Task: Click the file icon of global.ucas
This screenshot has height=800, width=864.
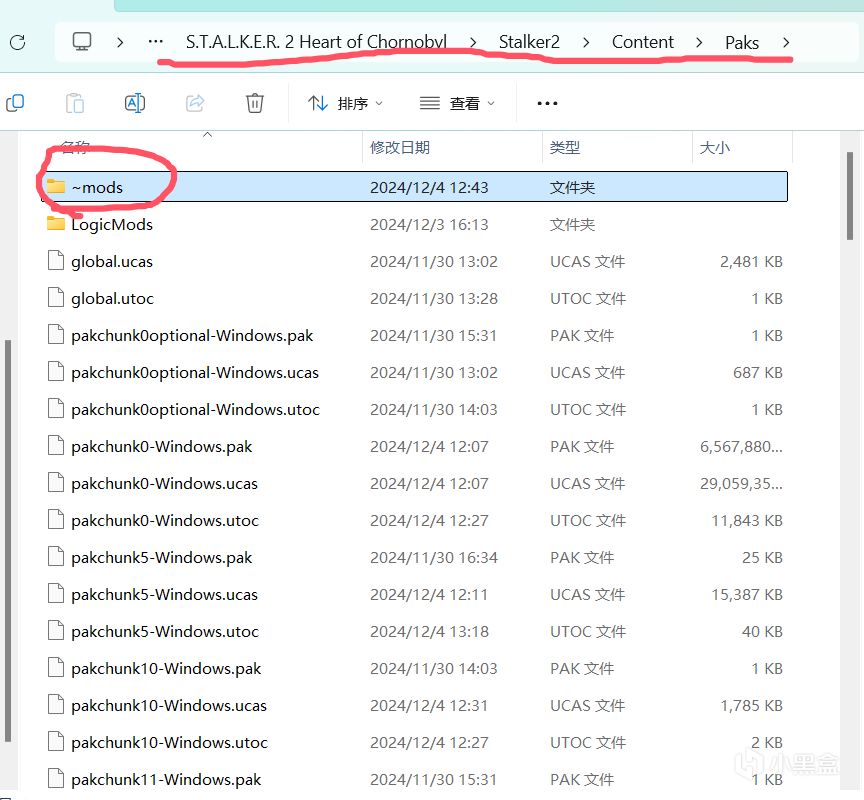Action: (x=56, y=260)
